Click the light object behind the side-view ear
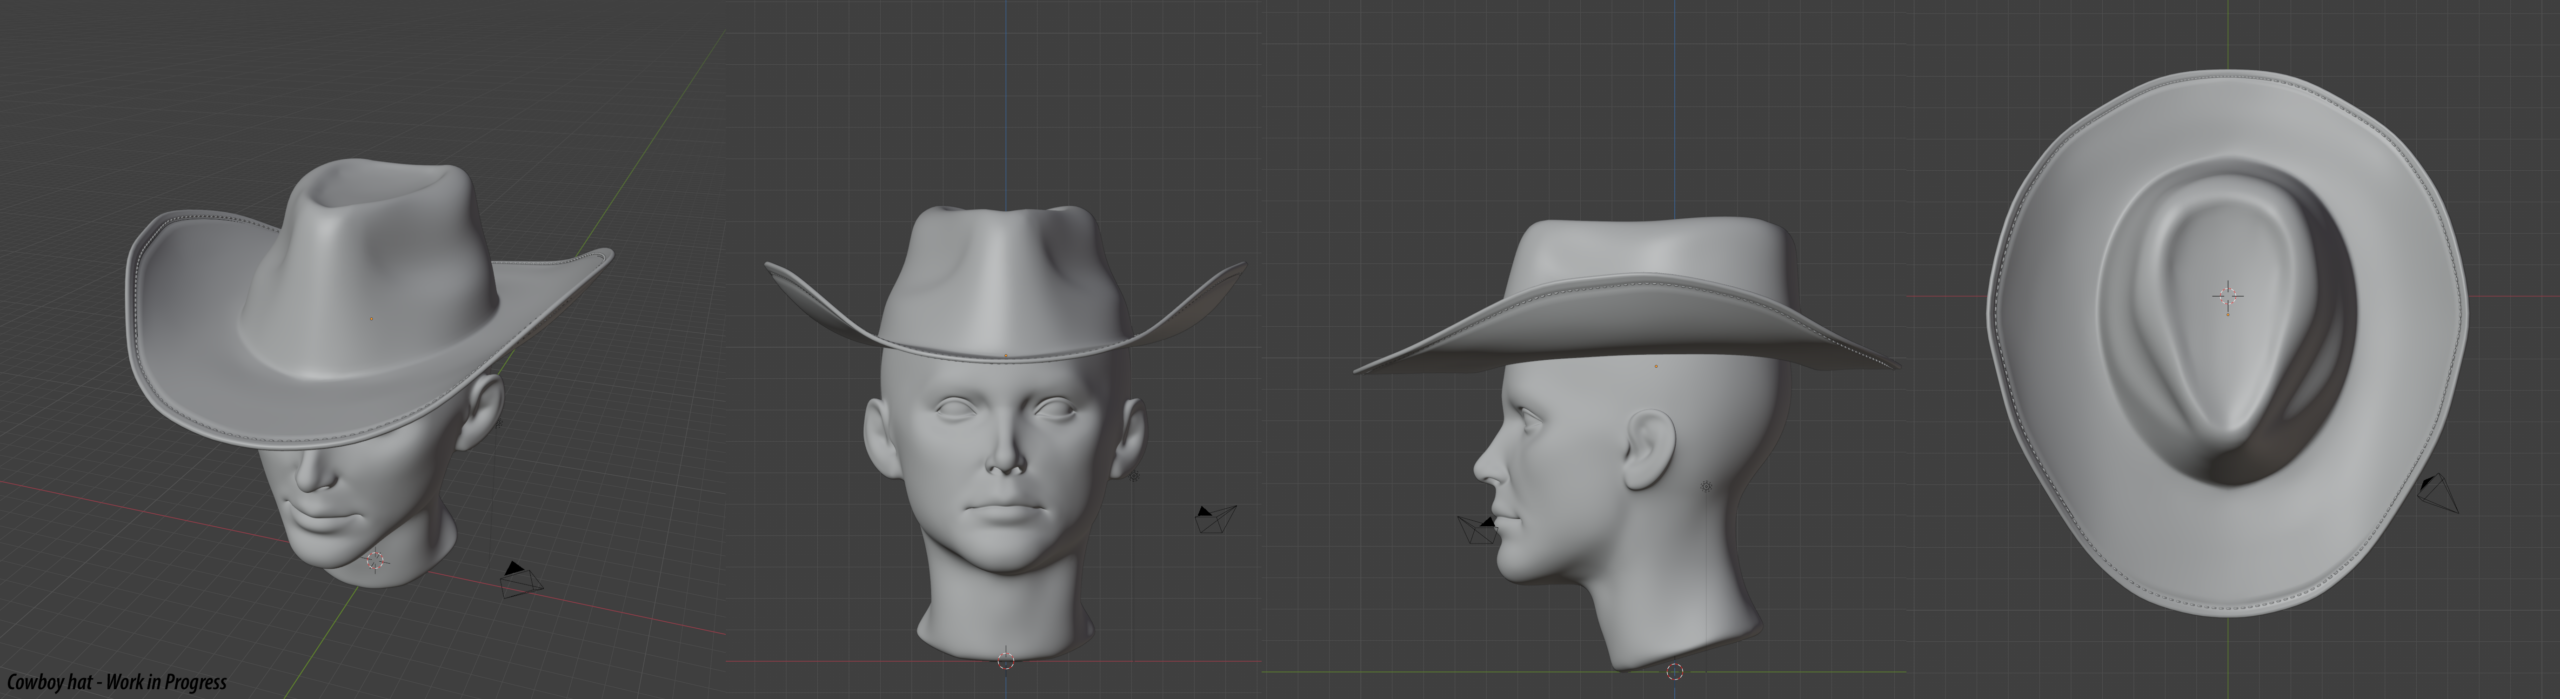Image resolution: width=2560 pixels, height=699 pixels. click(1706, 487)
